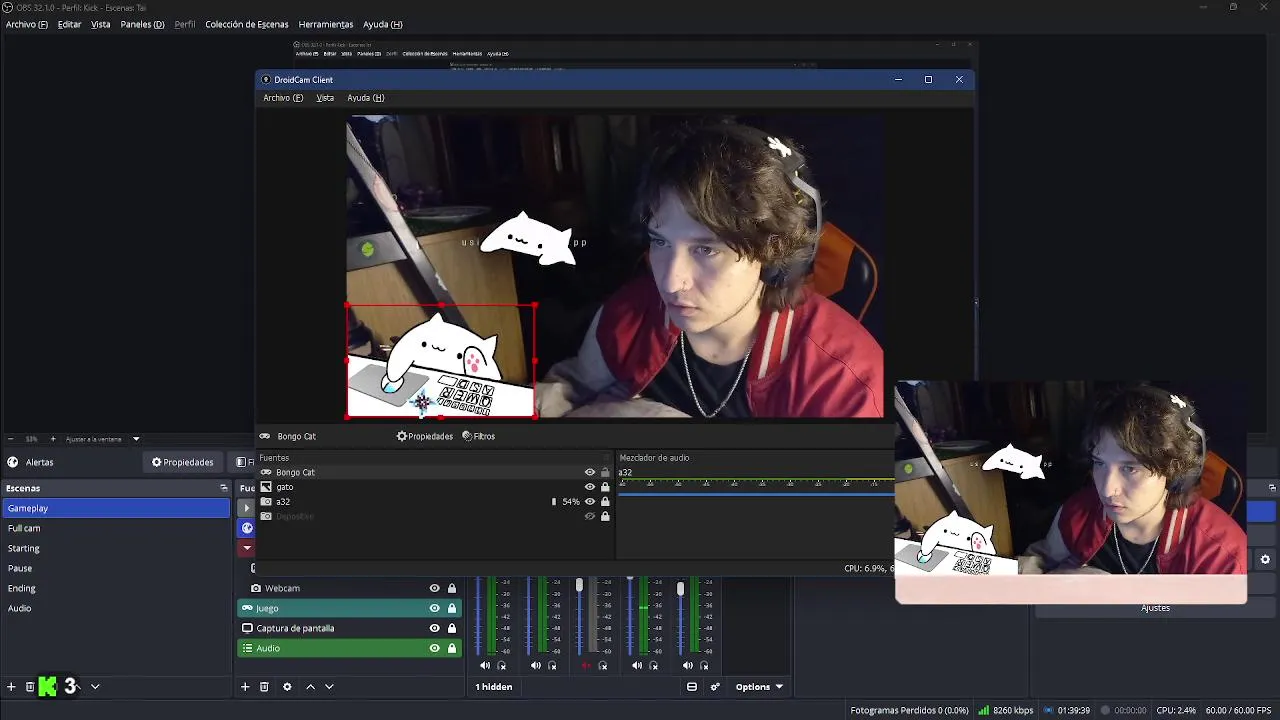This screenshot has height=720, width=1280.
Task: Move selected source up in list
Action: 310,687
